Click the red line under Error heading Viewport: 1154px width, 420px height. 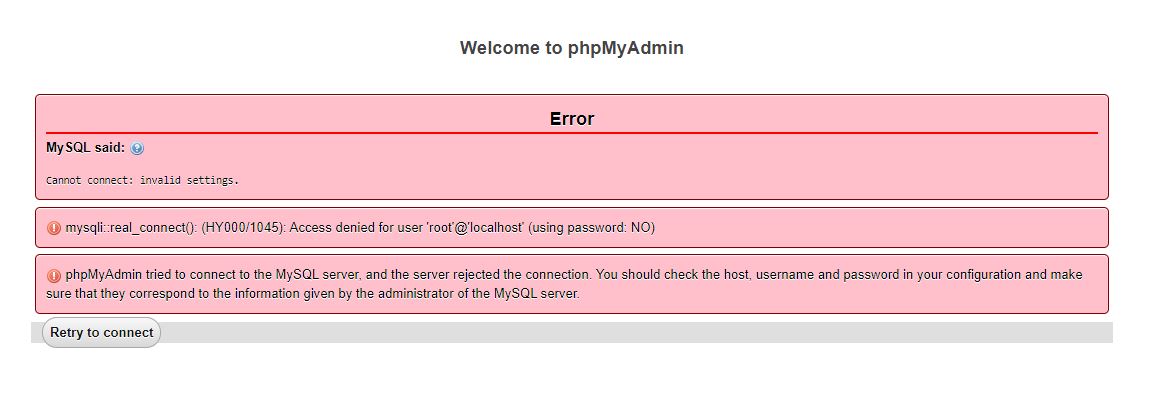[571, 132]
